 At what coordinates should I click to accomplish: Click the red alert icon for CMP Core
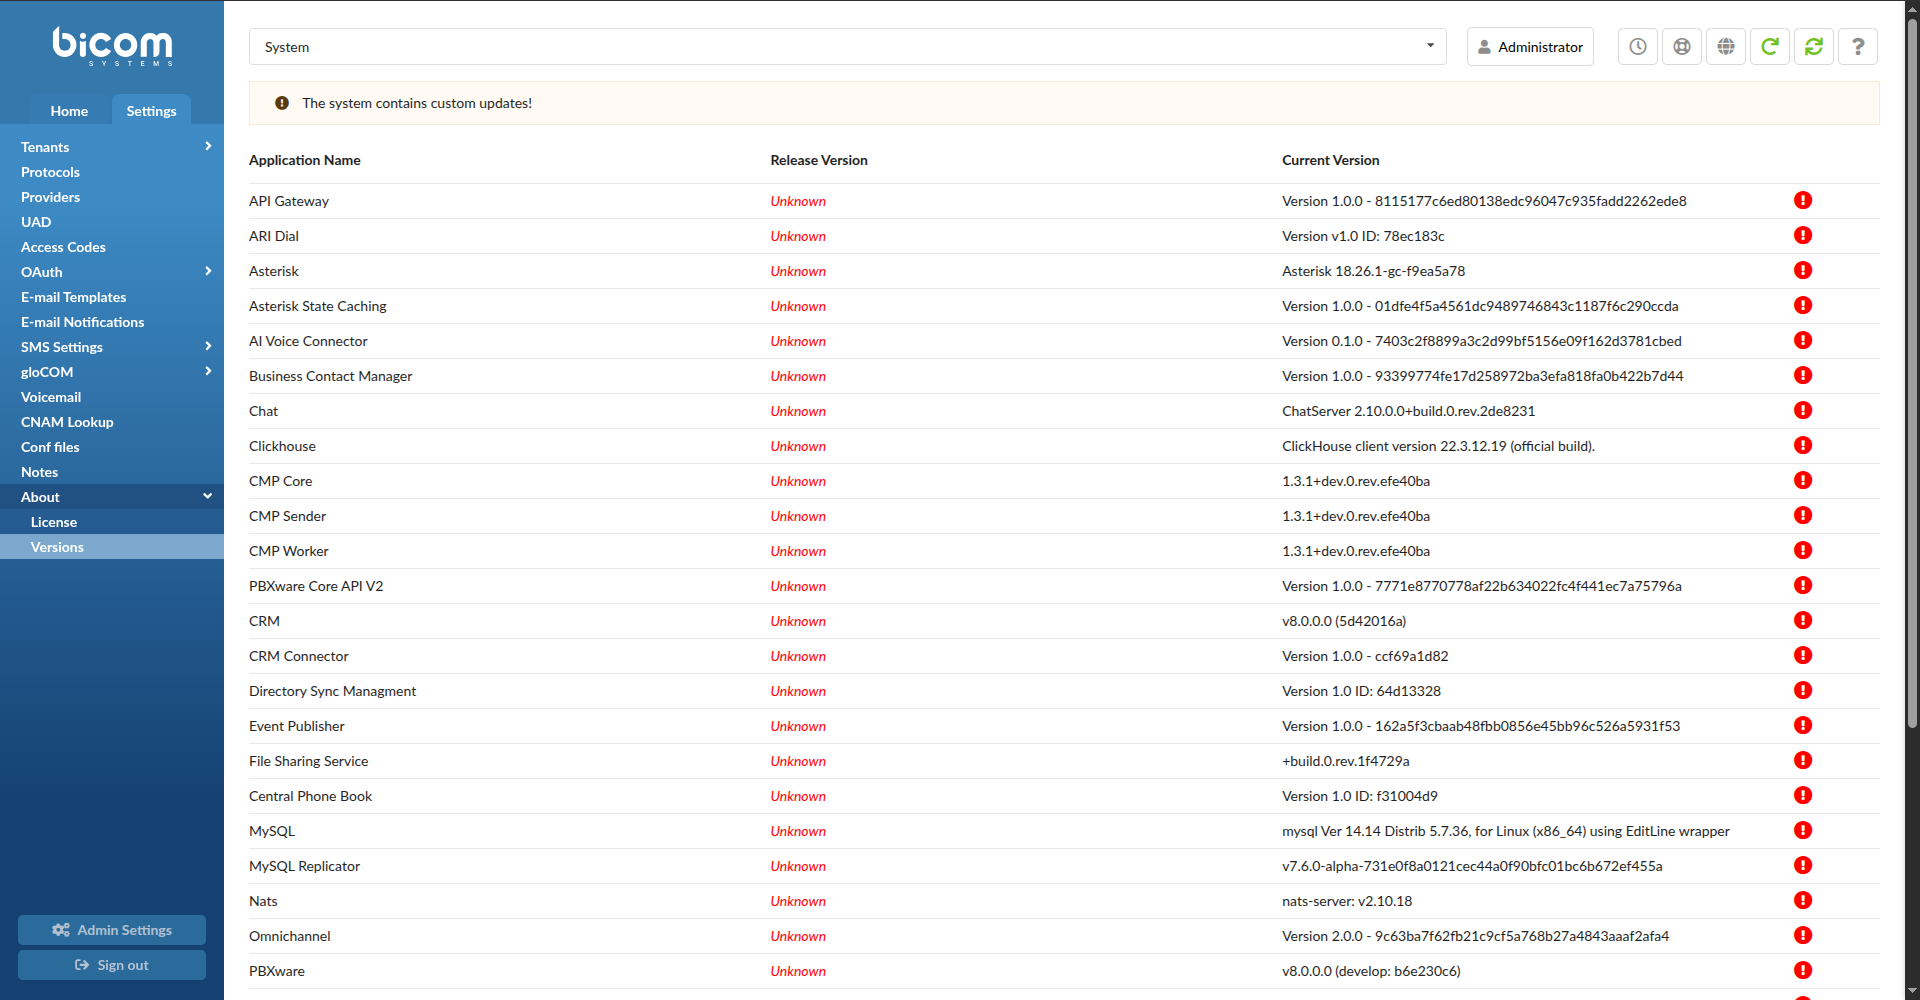(1803, 480)
